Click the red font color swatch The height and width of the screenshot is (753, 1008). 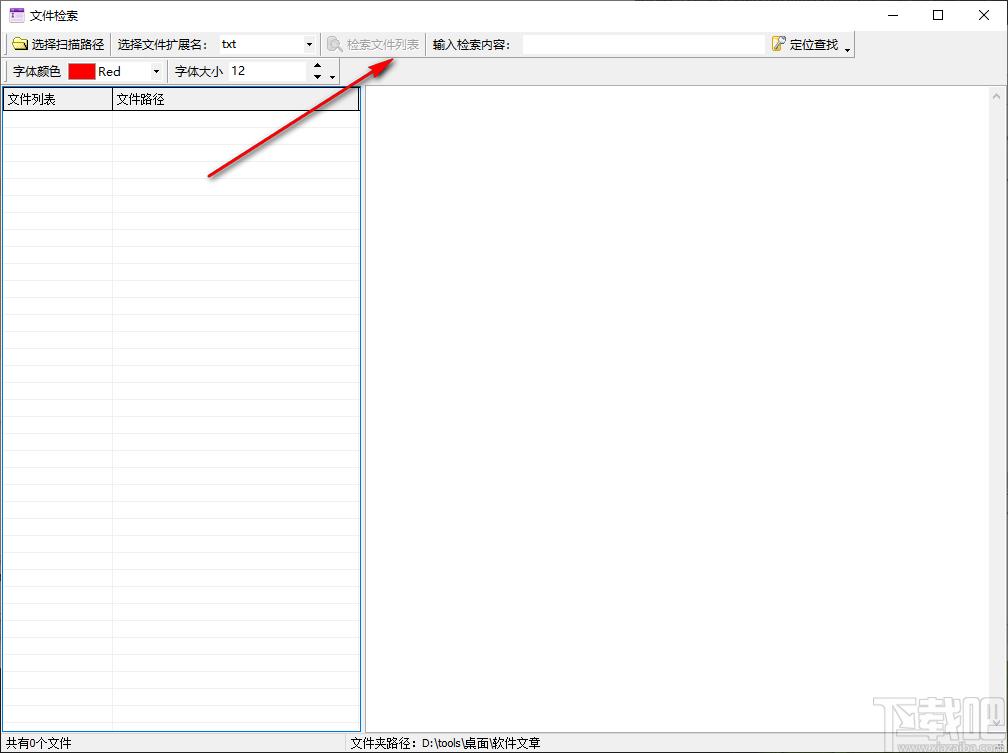(x=81, y=72)
